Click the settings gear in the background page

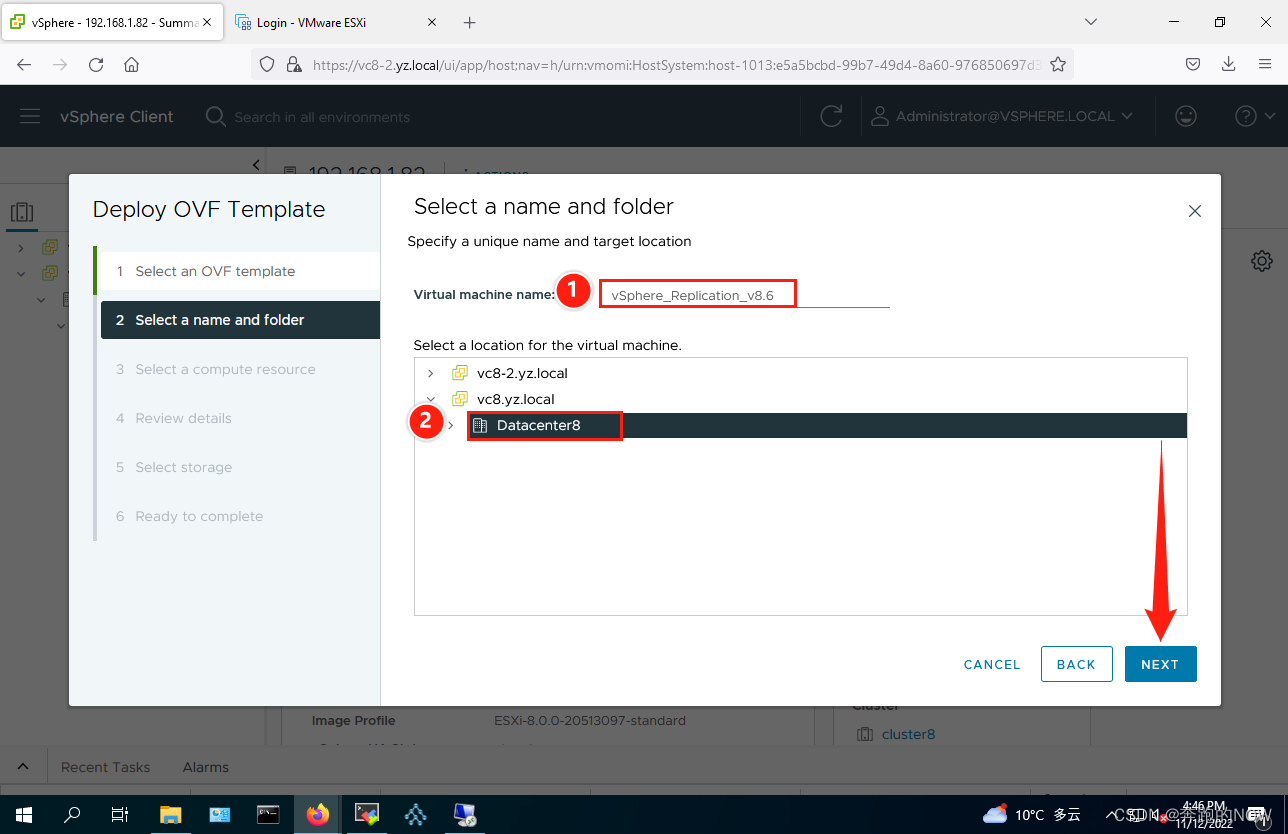coord(1262,261)
